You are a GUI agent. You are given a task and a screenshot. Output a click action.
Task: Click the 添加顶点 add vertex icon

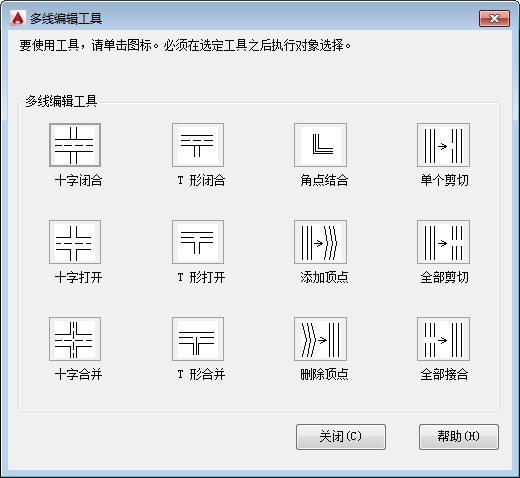point(321,242)
